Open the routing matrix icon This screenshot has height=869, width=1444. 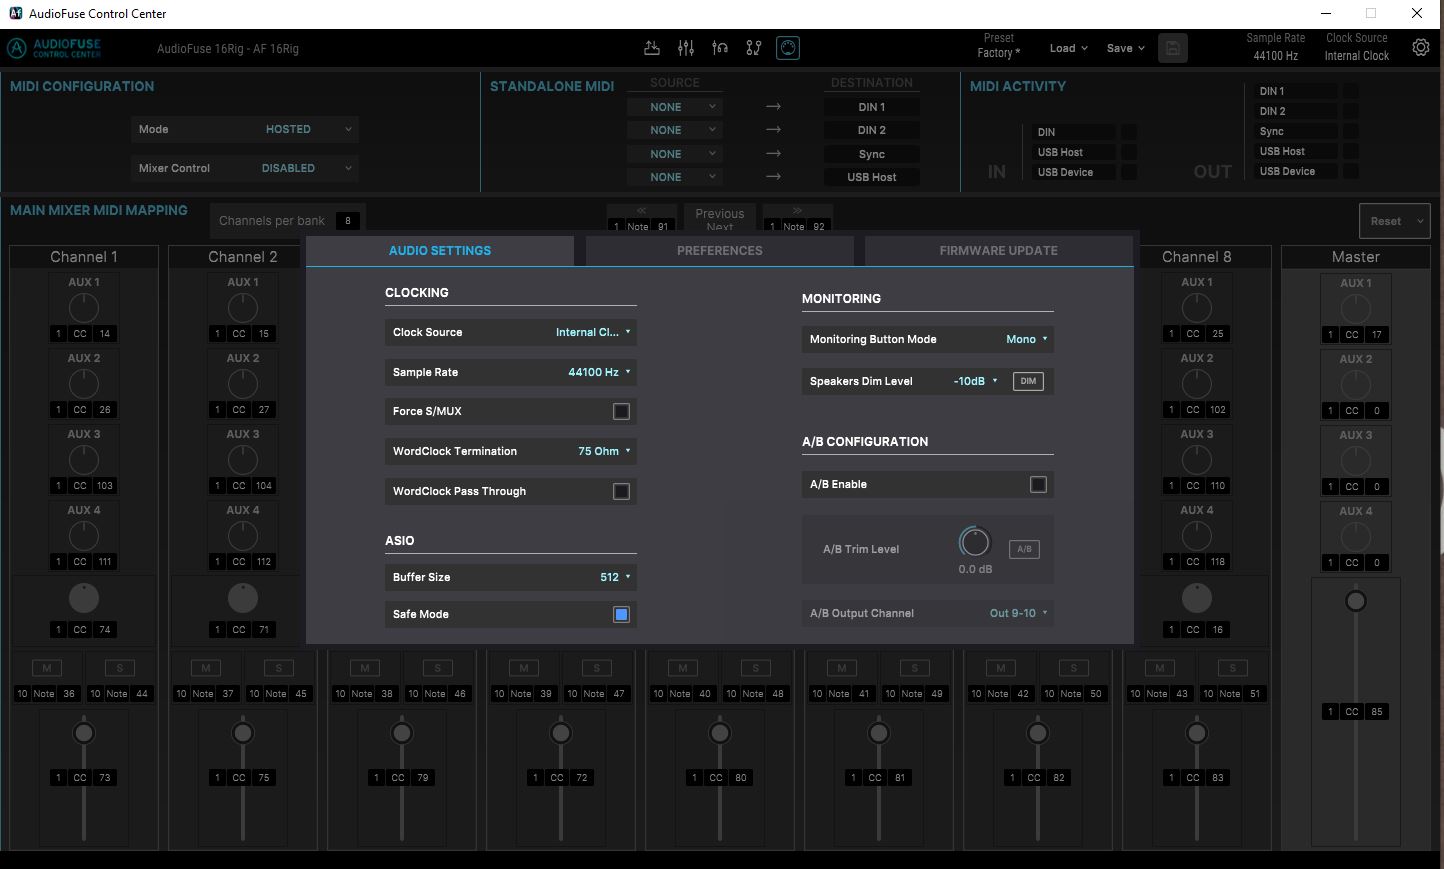(x=754, y=48)
